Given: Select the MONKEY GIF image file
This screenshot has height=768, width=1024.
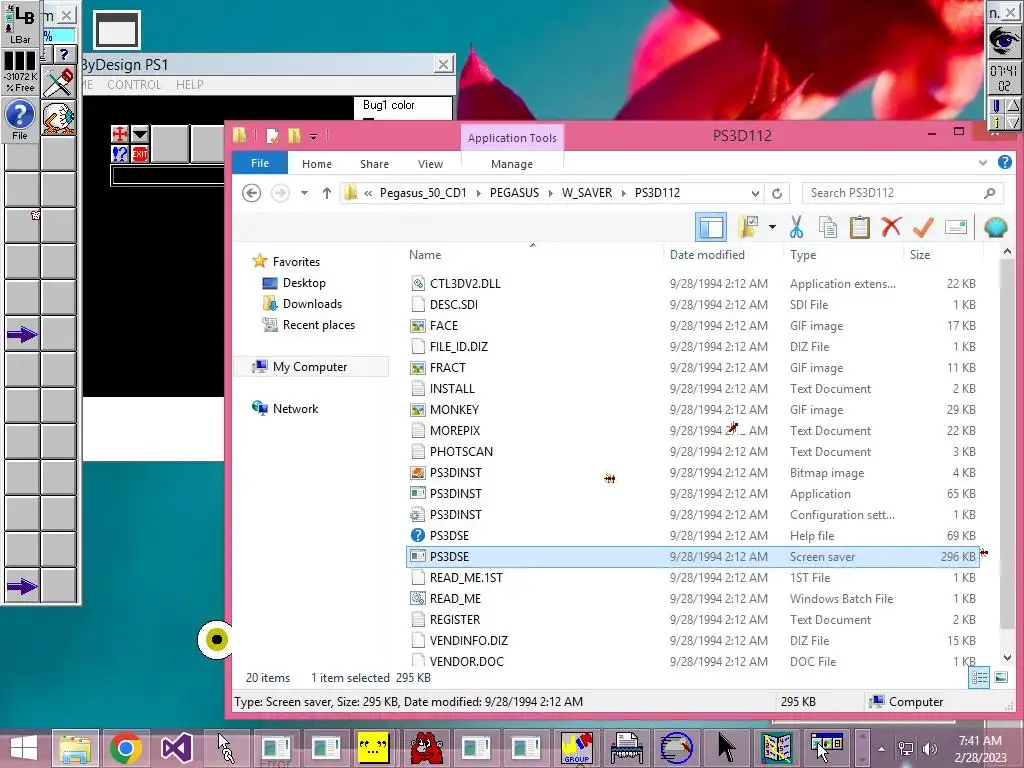Looking at the screenshot, I should [454, 409].
